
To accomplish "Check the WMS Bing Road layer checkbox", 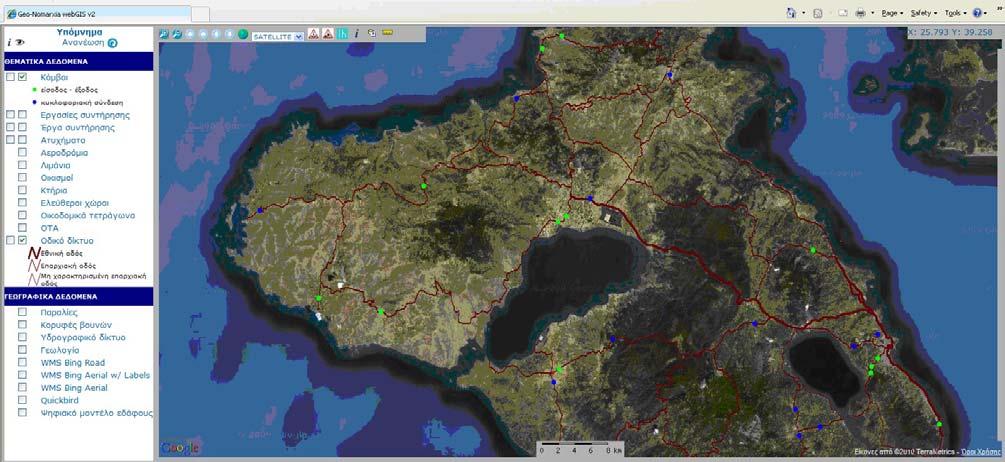I will (22, 363).
